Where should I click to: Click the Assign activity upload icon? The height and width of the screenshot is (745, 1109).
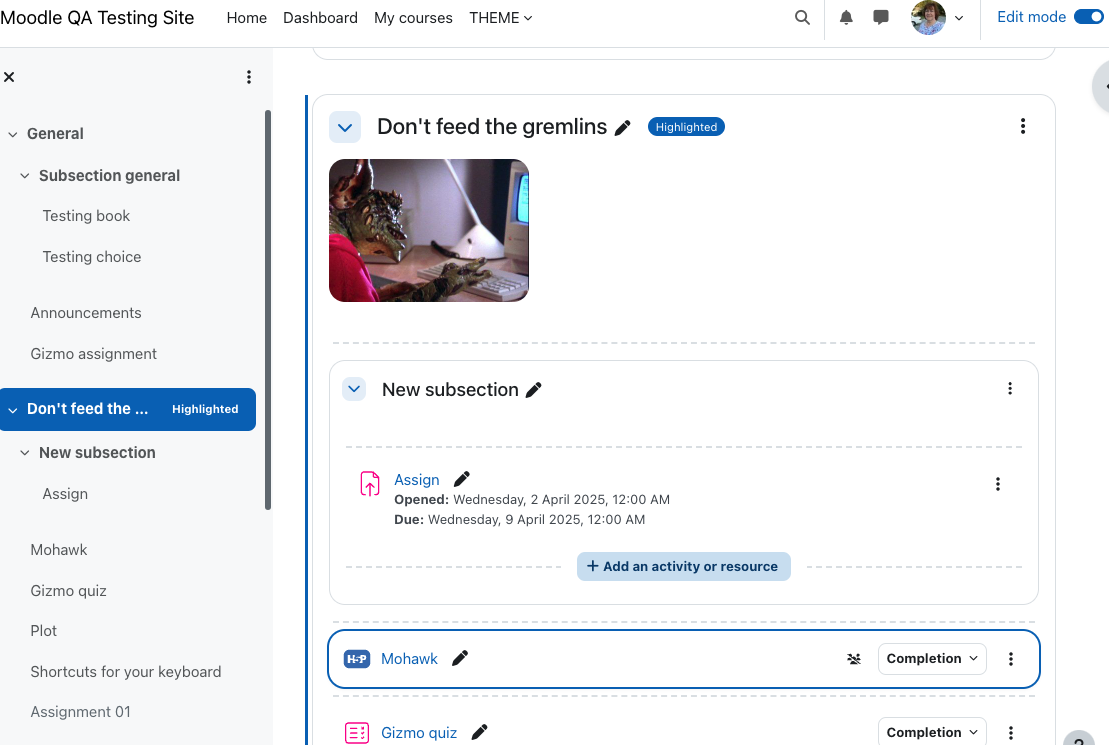[x=370, y=484]
